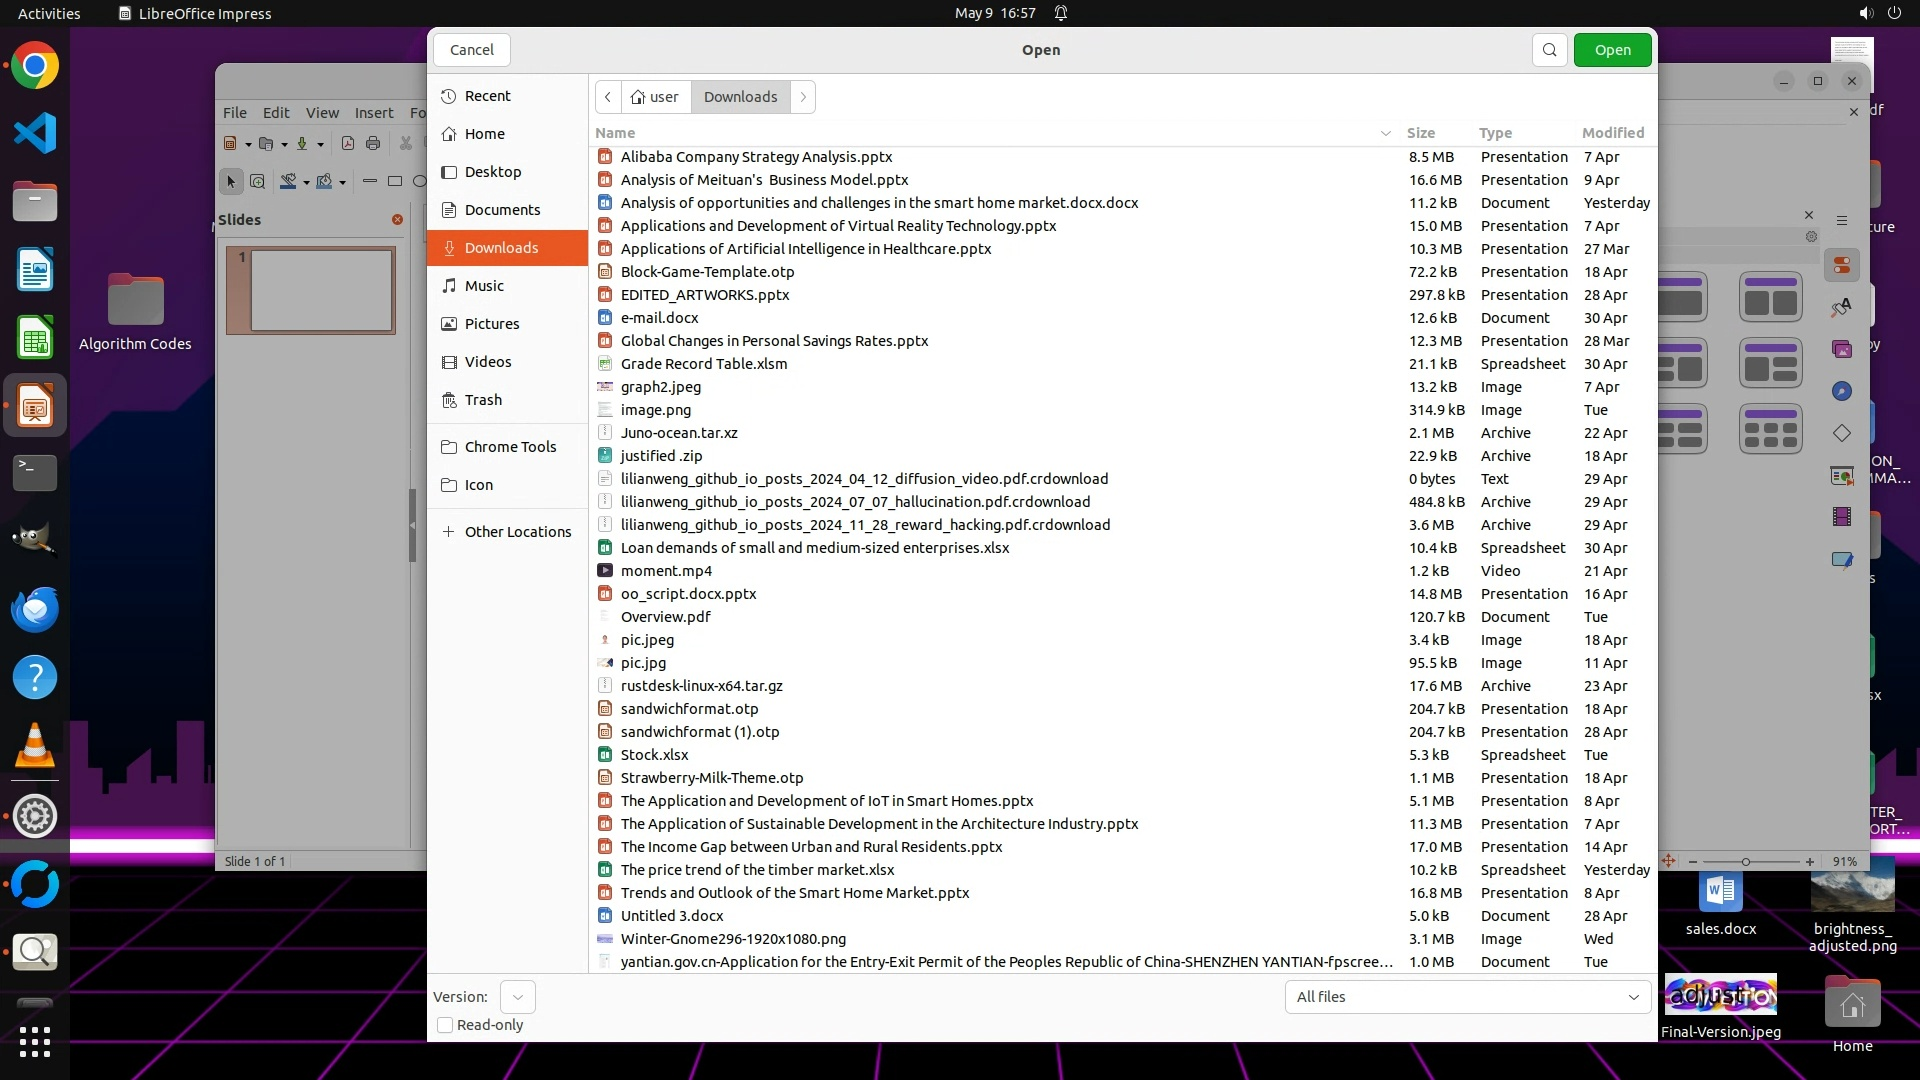Expand the All files filter dropdown
Viewport: 1920px width, 1080px height.
pyautogui.click(x=1467, y=997)
